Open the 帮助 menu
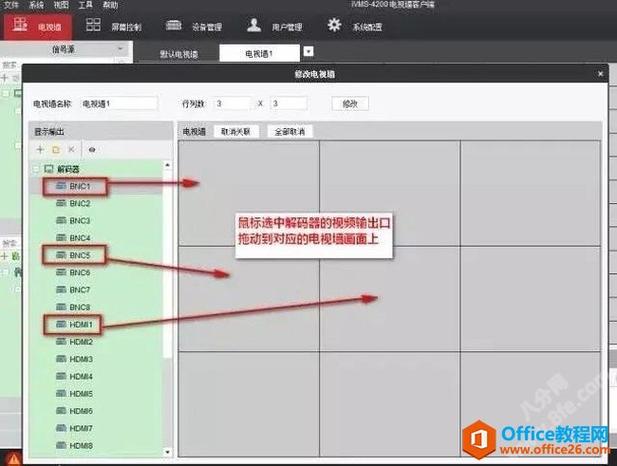617x466 pixels. [110, 5]
